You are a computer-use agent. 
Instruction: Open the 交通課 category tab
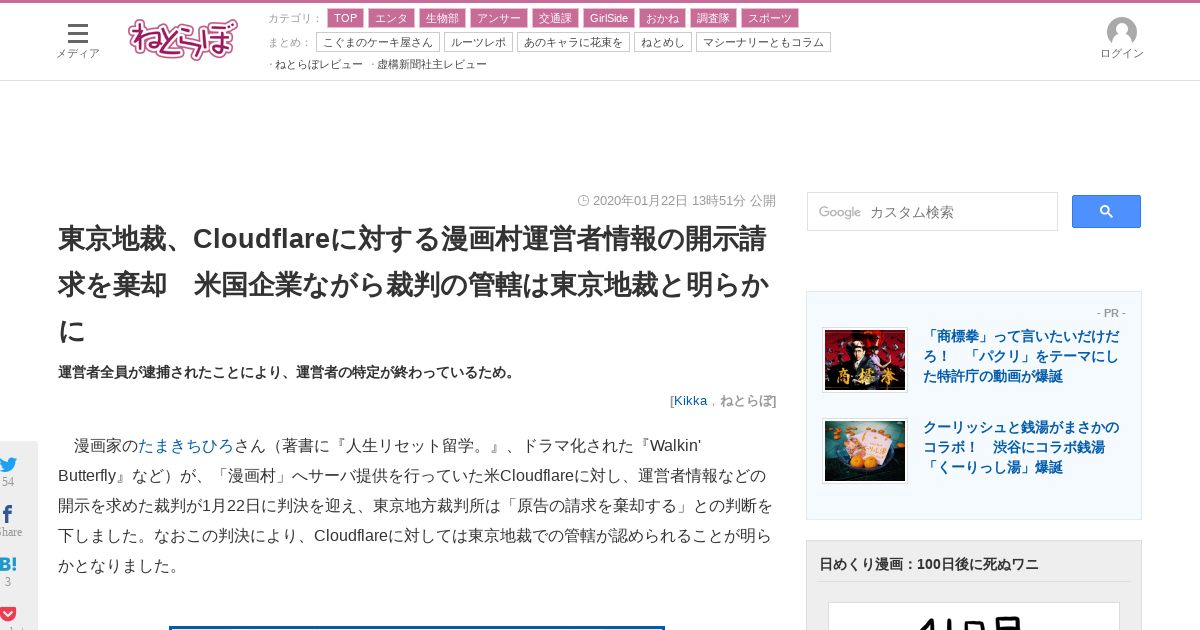555,18
